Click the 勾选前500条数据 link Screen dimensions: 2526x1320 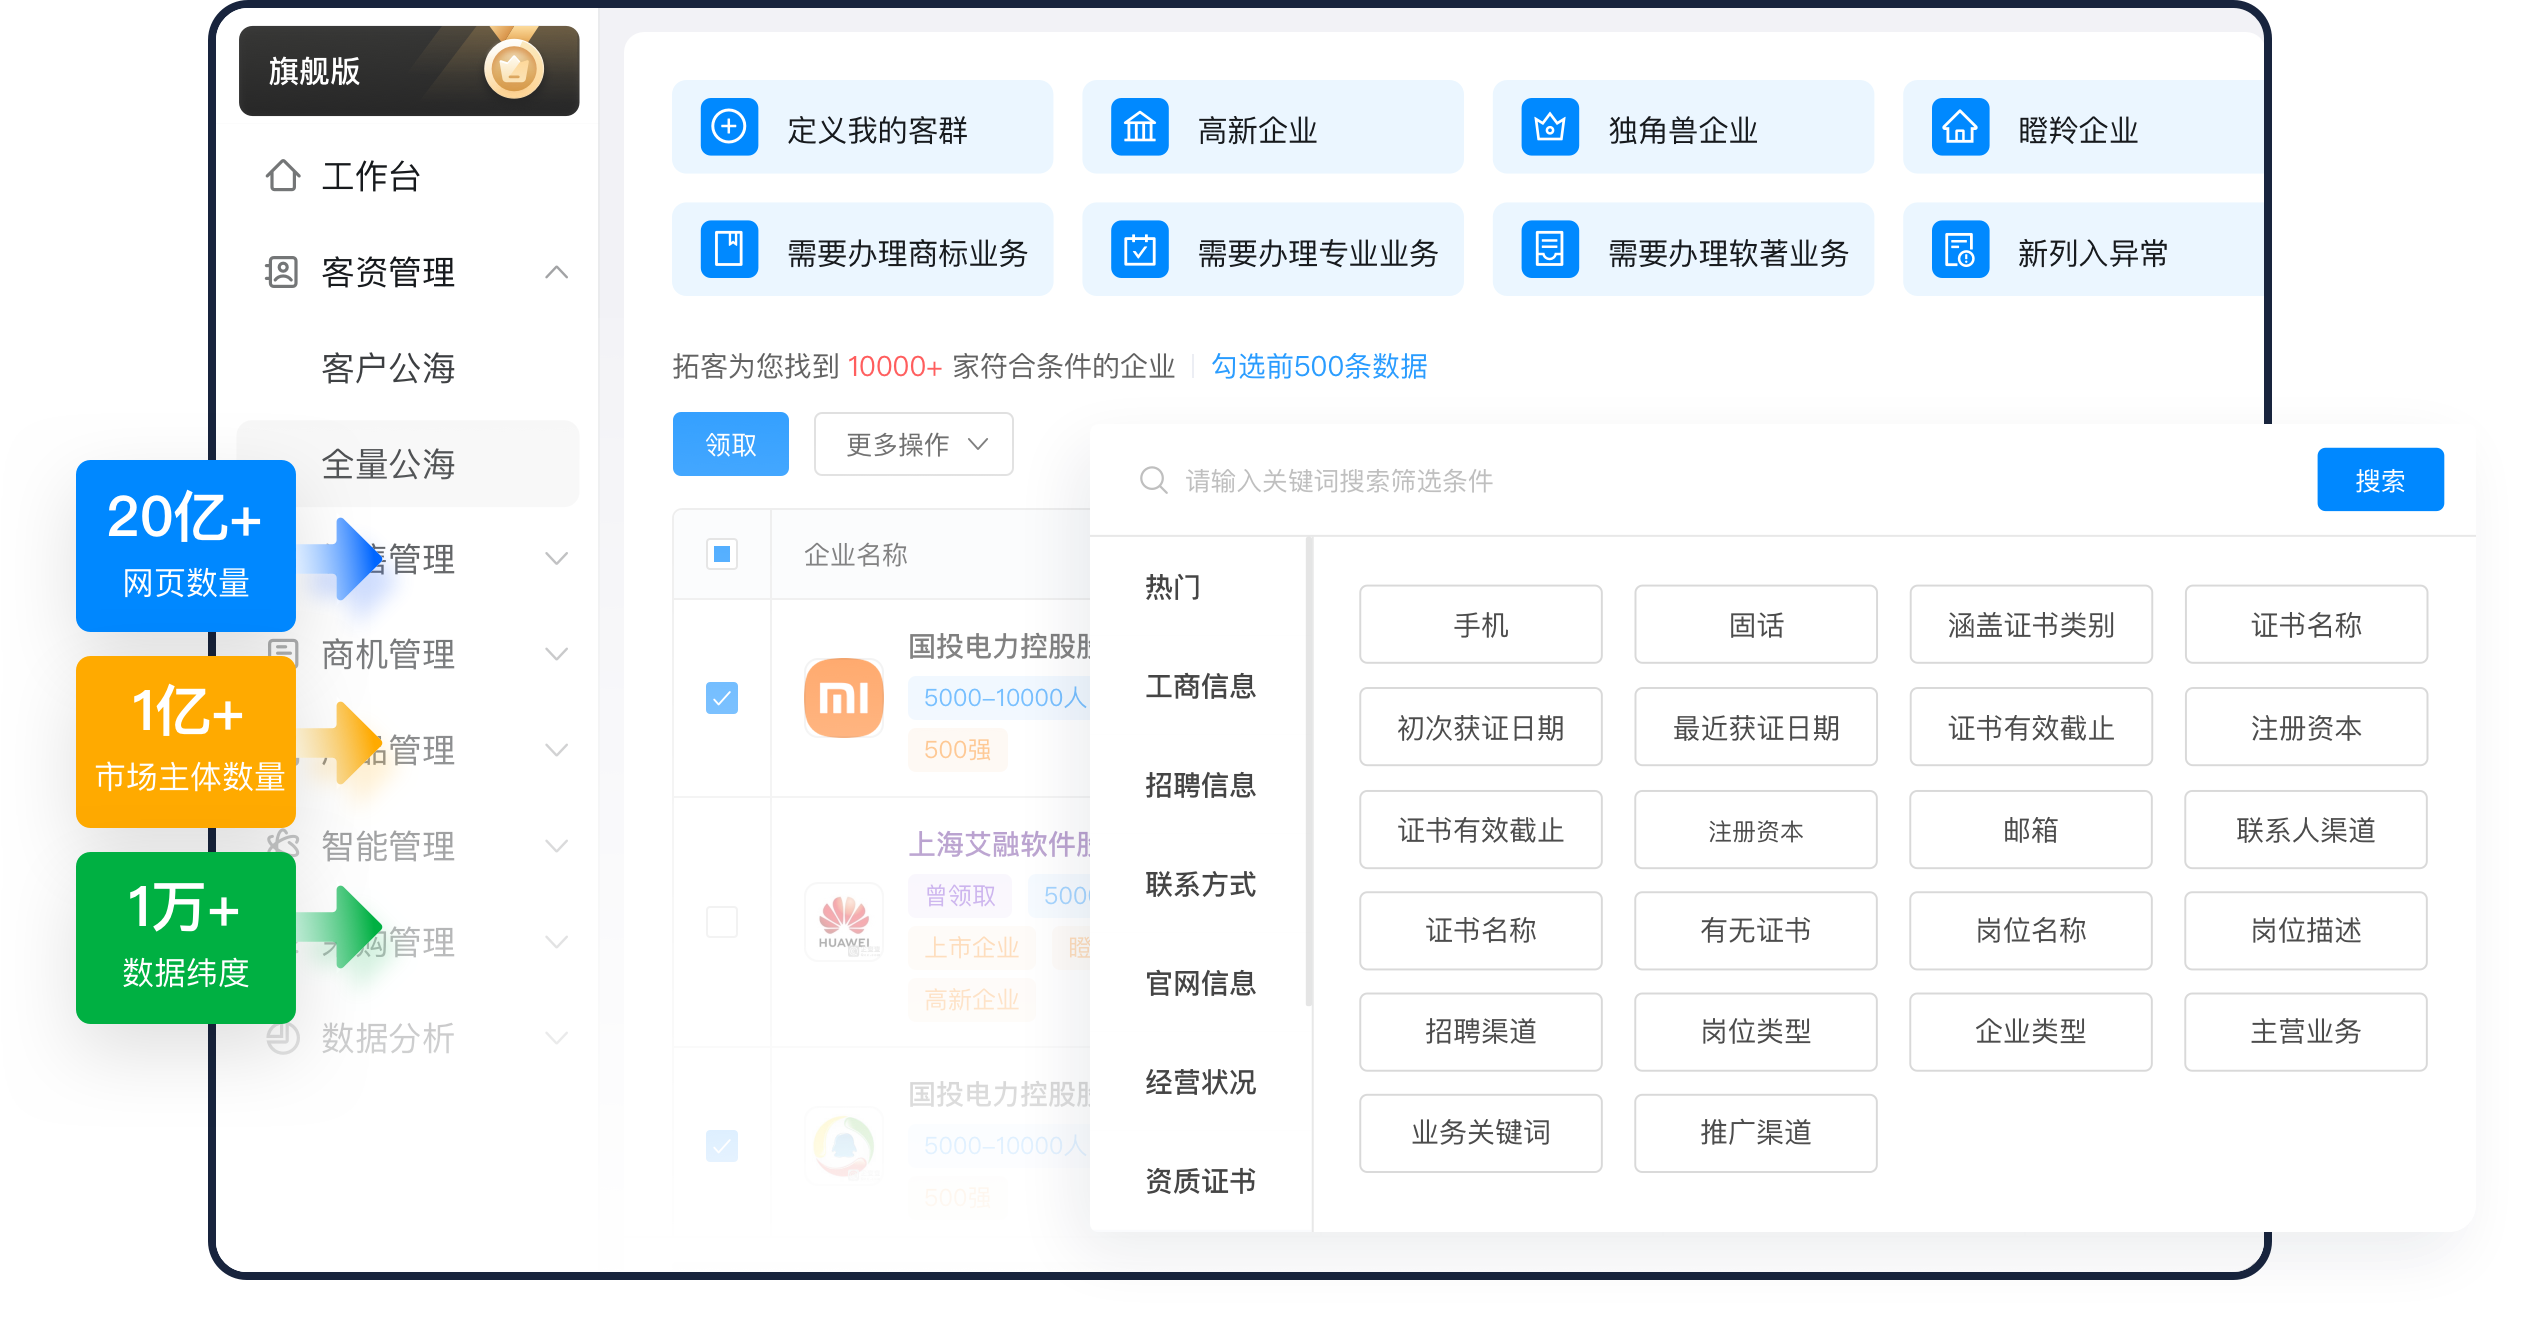[x=1319, y=366]
